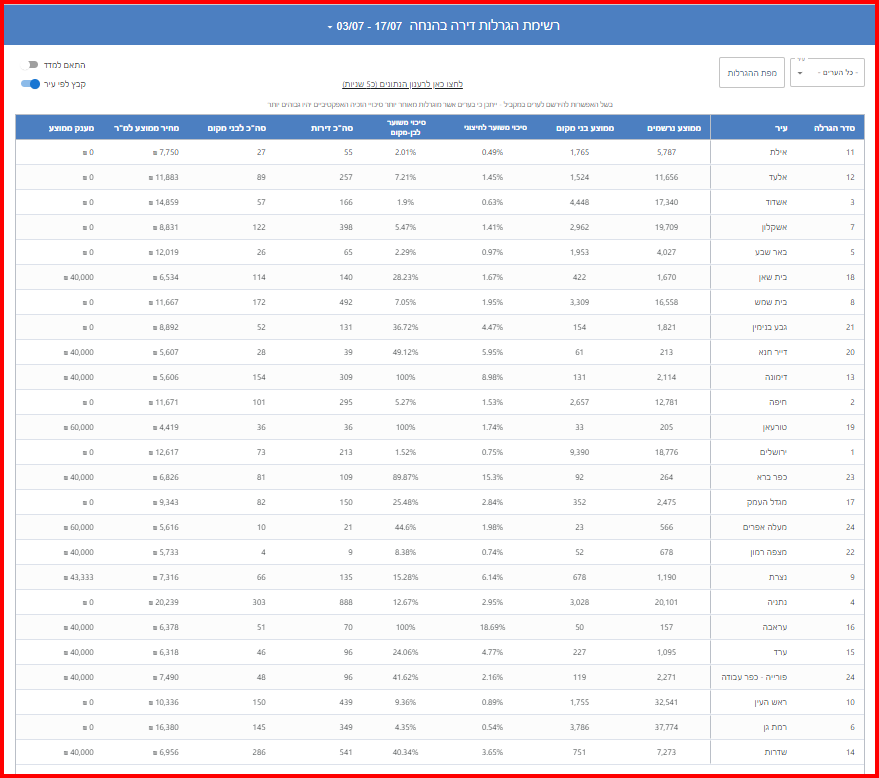Image resolution: width=879 pixels, height=778 pixels.
Task: Click the outsider chance value '15.3%'
Action: tap(492, 478)
